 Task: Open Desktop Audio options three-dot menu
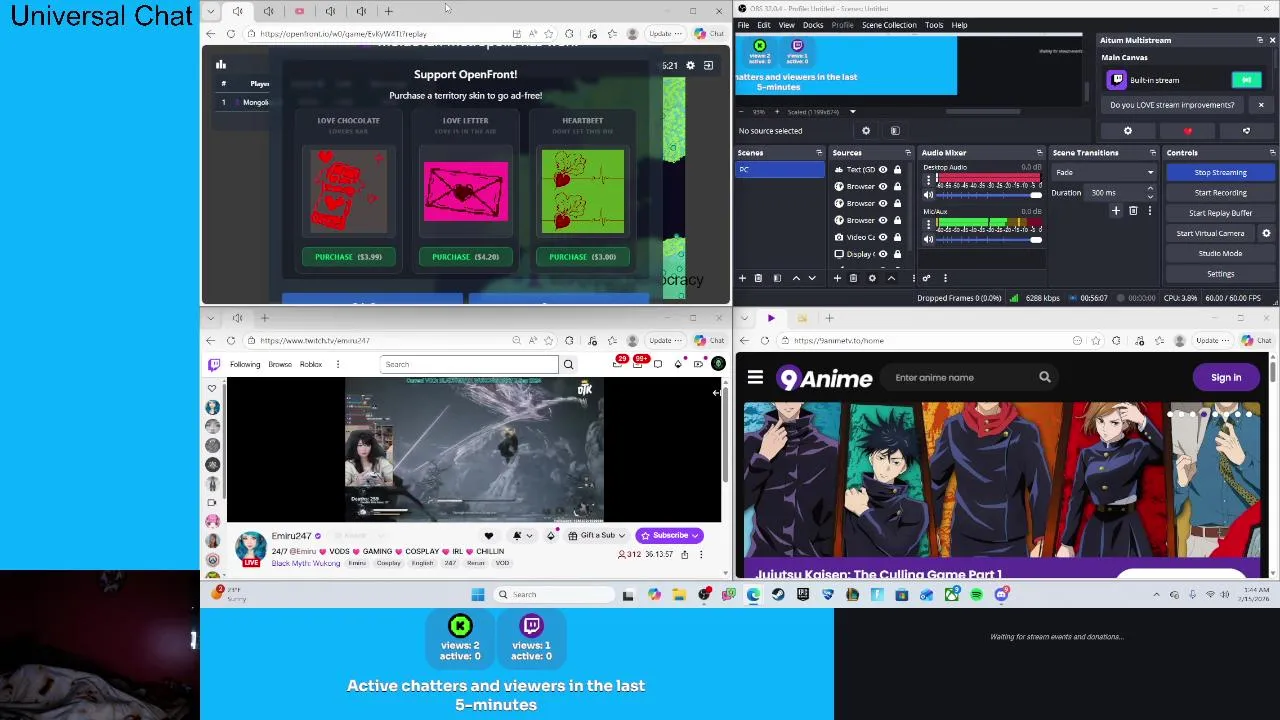tap(928, 180)
